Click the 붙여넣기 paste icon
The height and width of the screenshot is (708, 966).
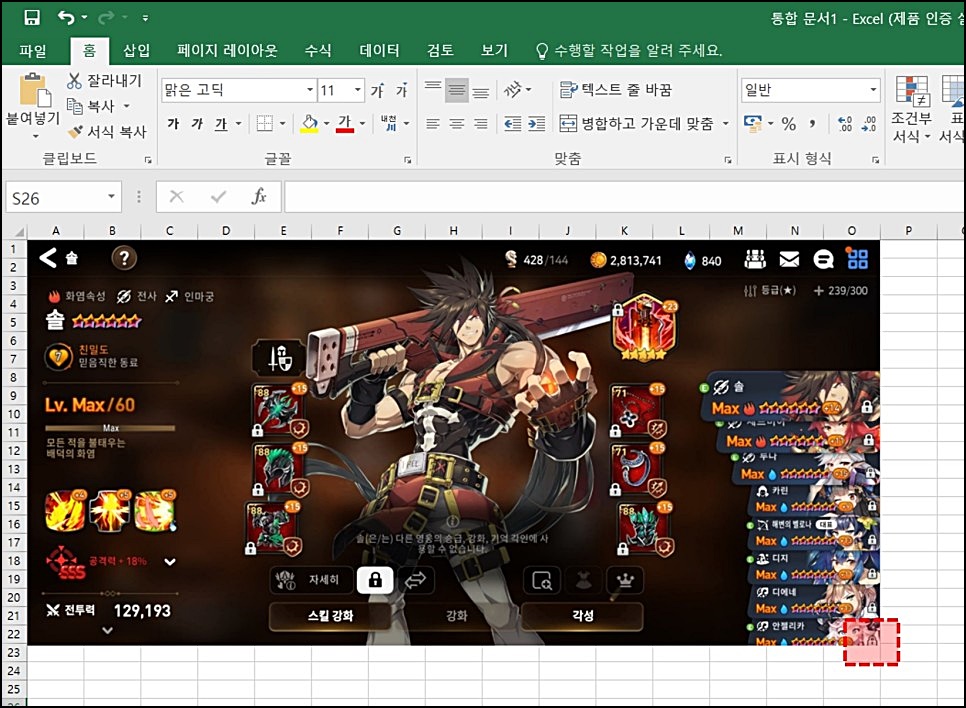click(x=34, y=91)
